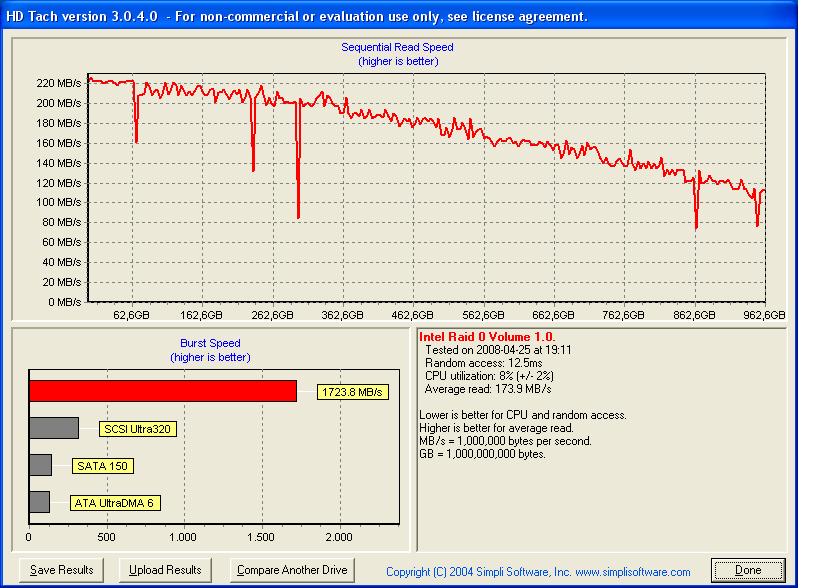Click the 220 MB/s axis label

(x=59, y=83)
